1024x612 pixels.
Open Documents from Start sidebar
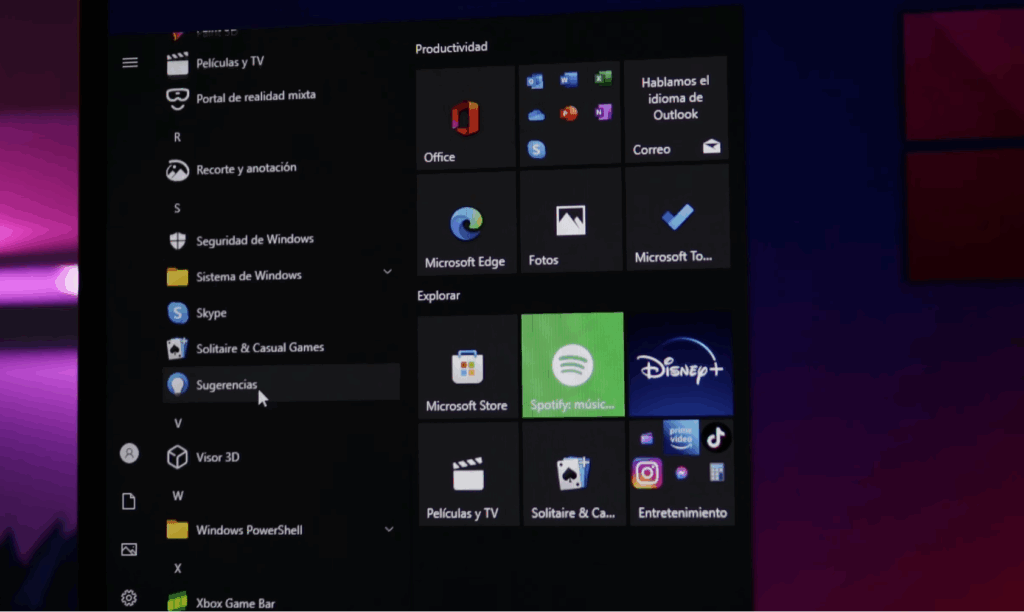pos(129,501)
